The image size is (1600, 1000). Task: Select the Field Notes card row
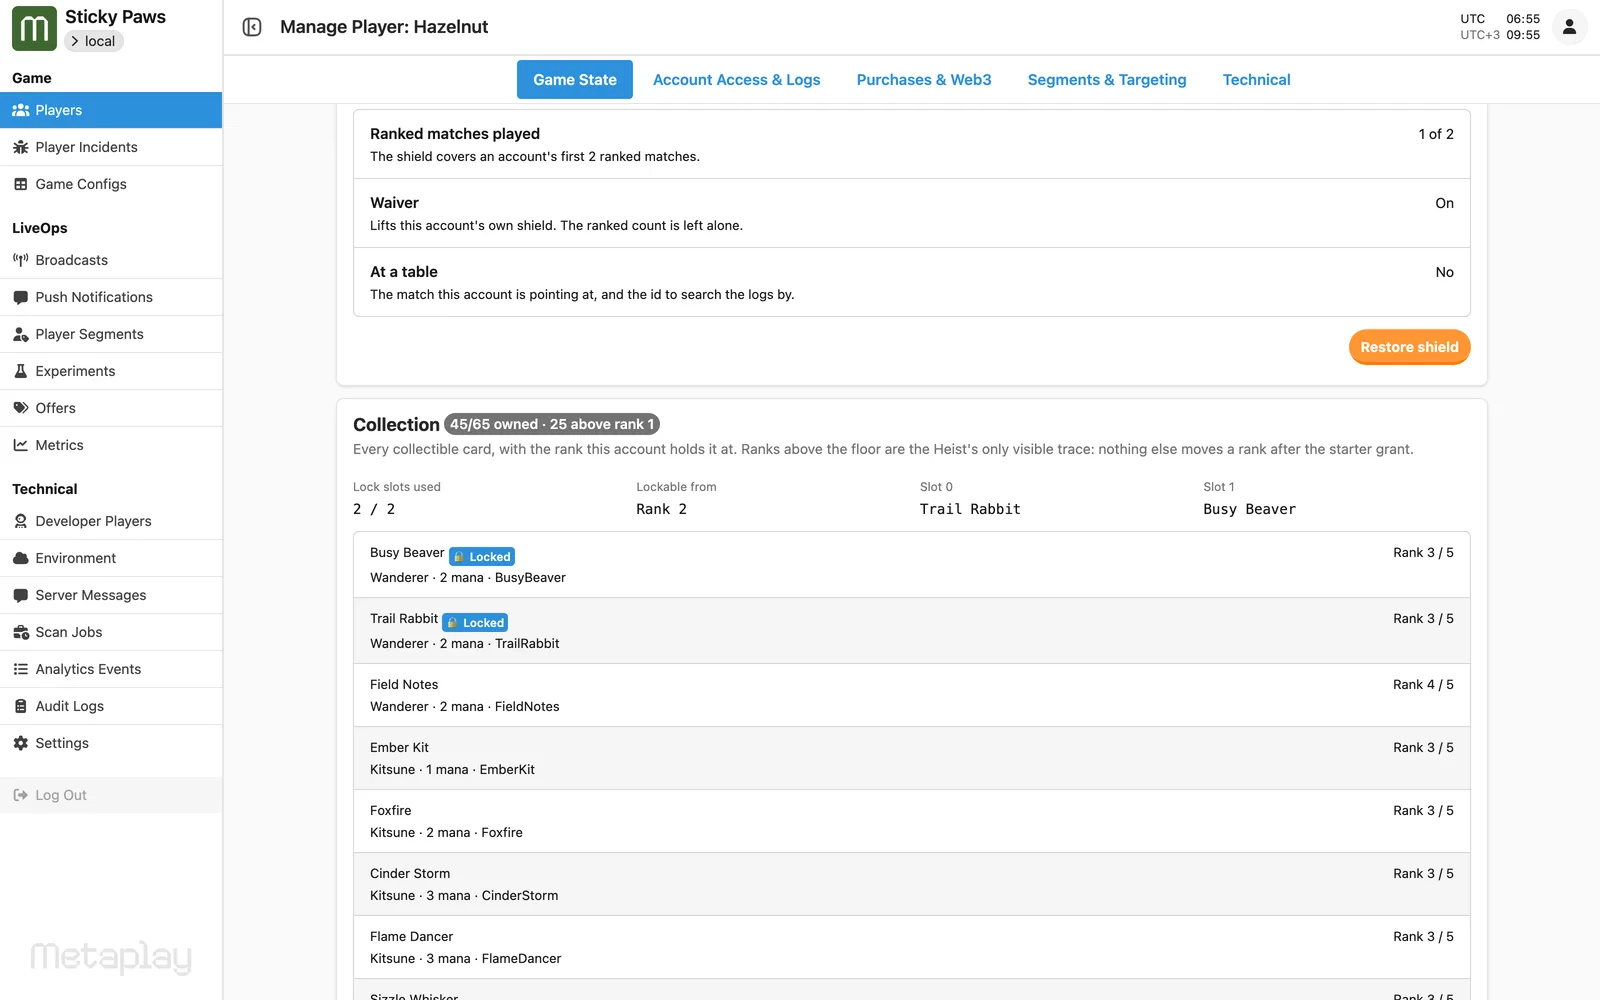(x=912, y=695)
